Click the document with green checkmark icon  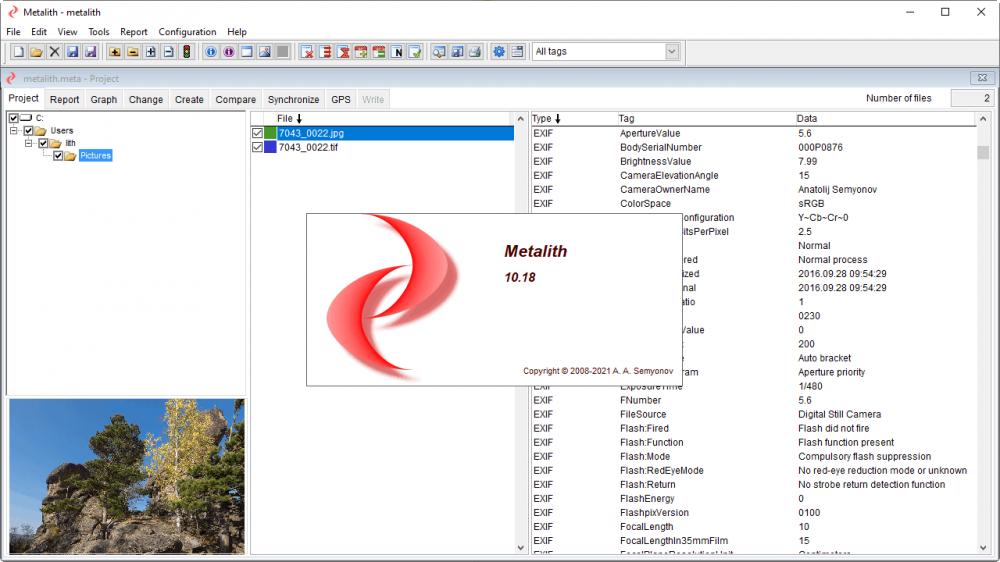coord(415,52)
